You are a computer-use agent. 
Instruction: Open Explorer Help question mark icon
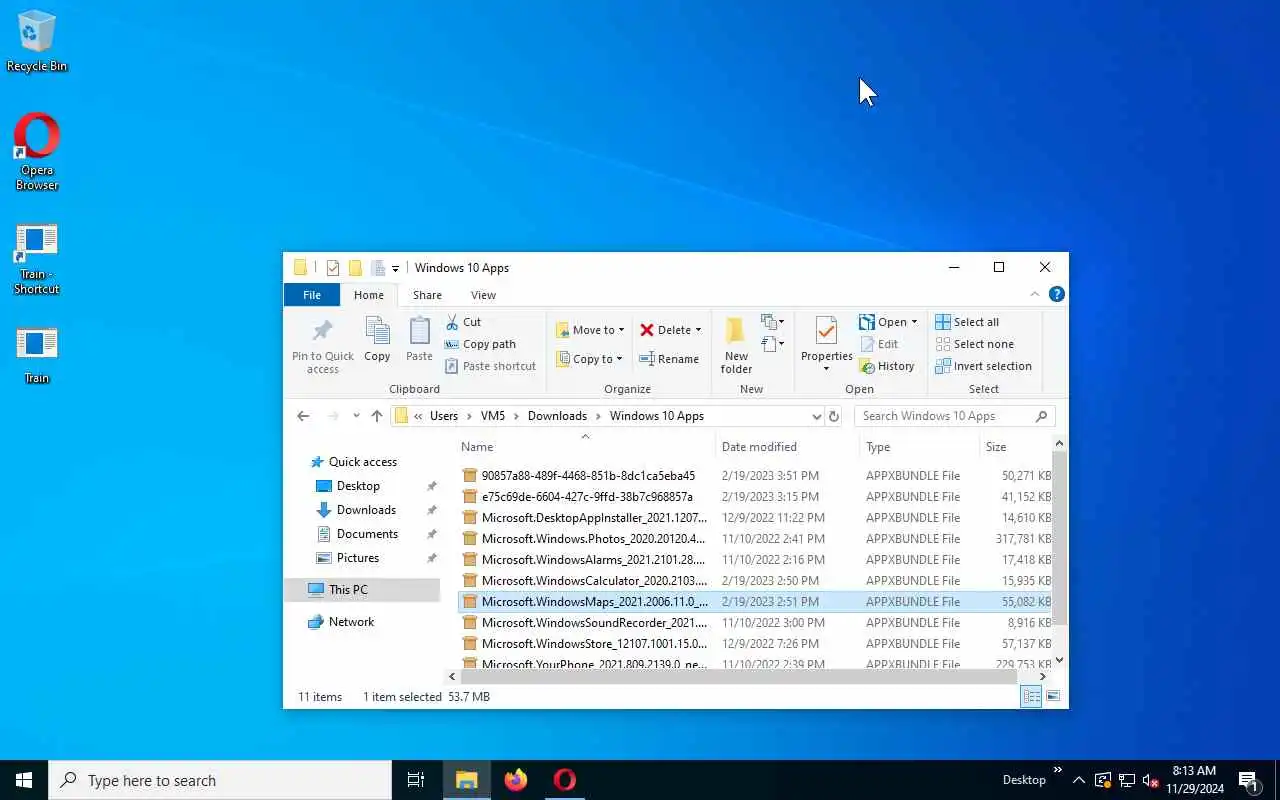(x=1056, y=294)
